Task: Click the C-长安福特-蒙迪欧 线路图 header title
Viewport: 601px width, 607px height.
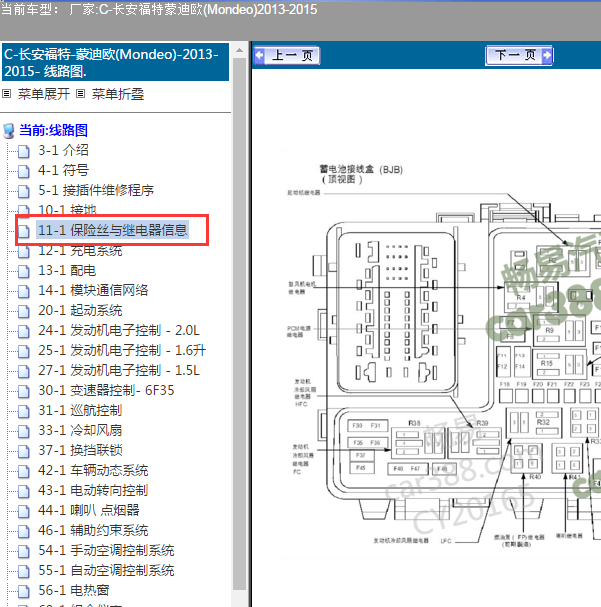Action: point(115,62)
